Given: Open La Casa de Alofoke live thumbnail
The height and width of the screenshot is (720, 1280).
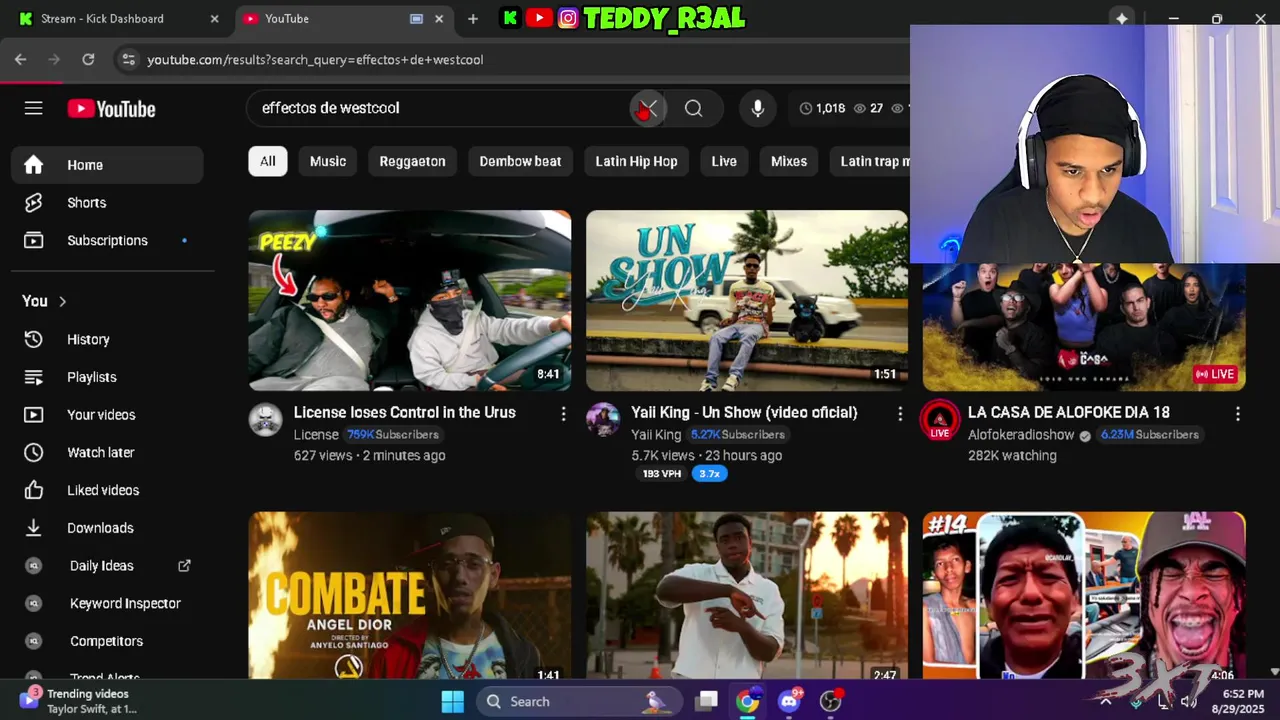Looking at the screenshot, I should tap(1084, 327).
